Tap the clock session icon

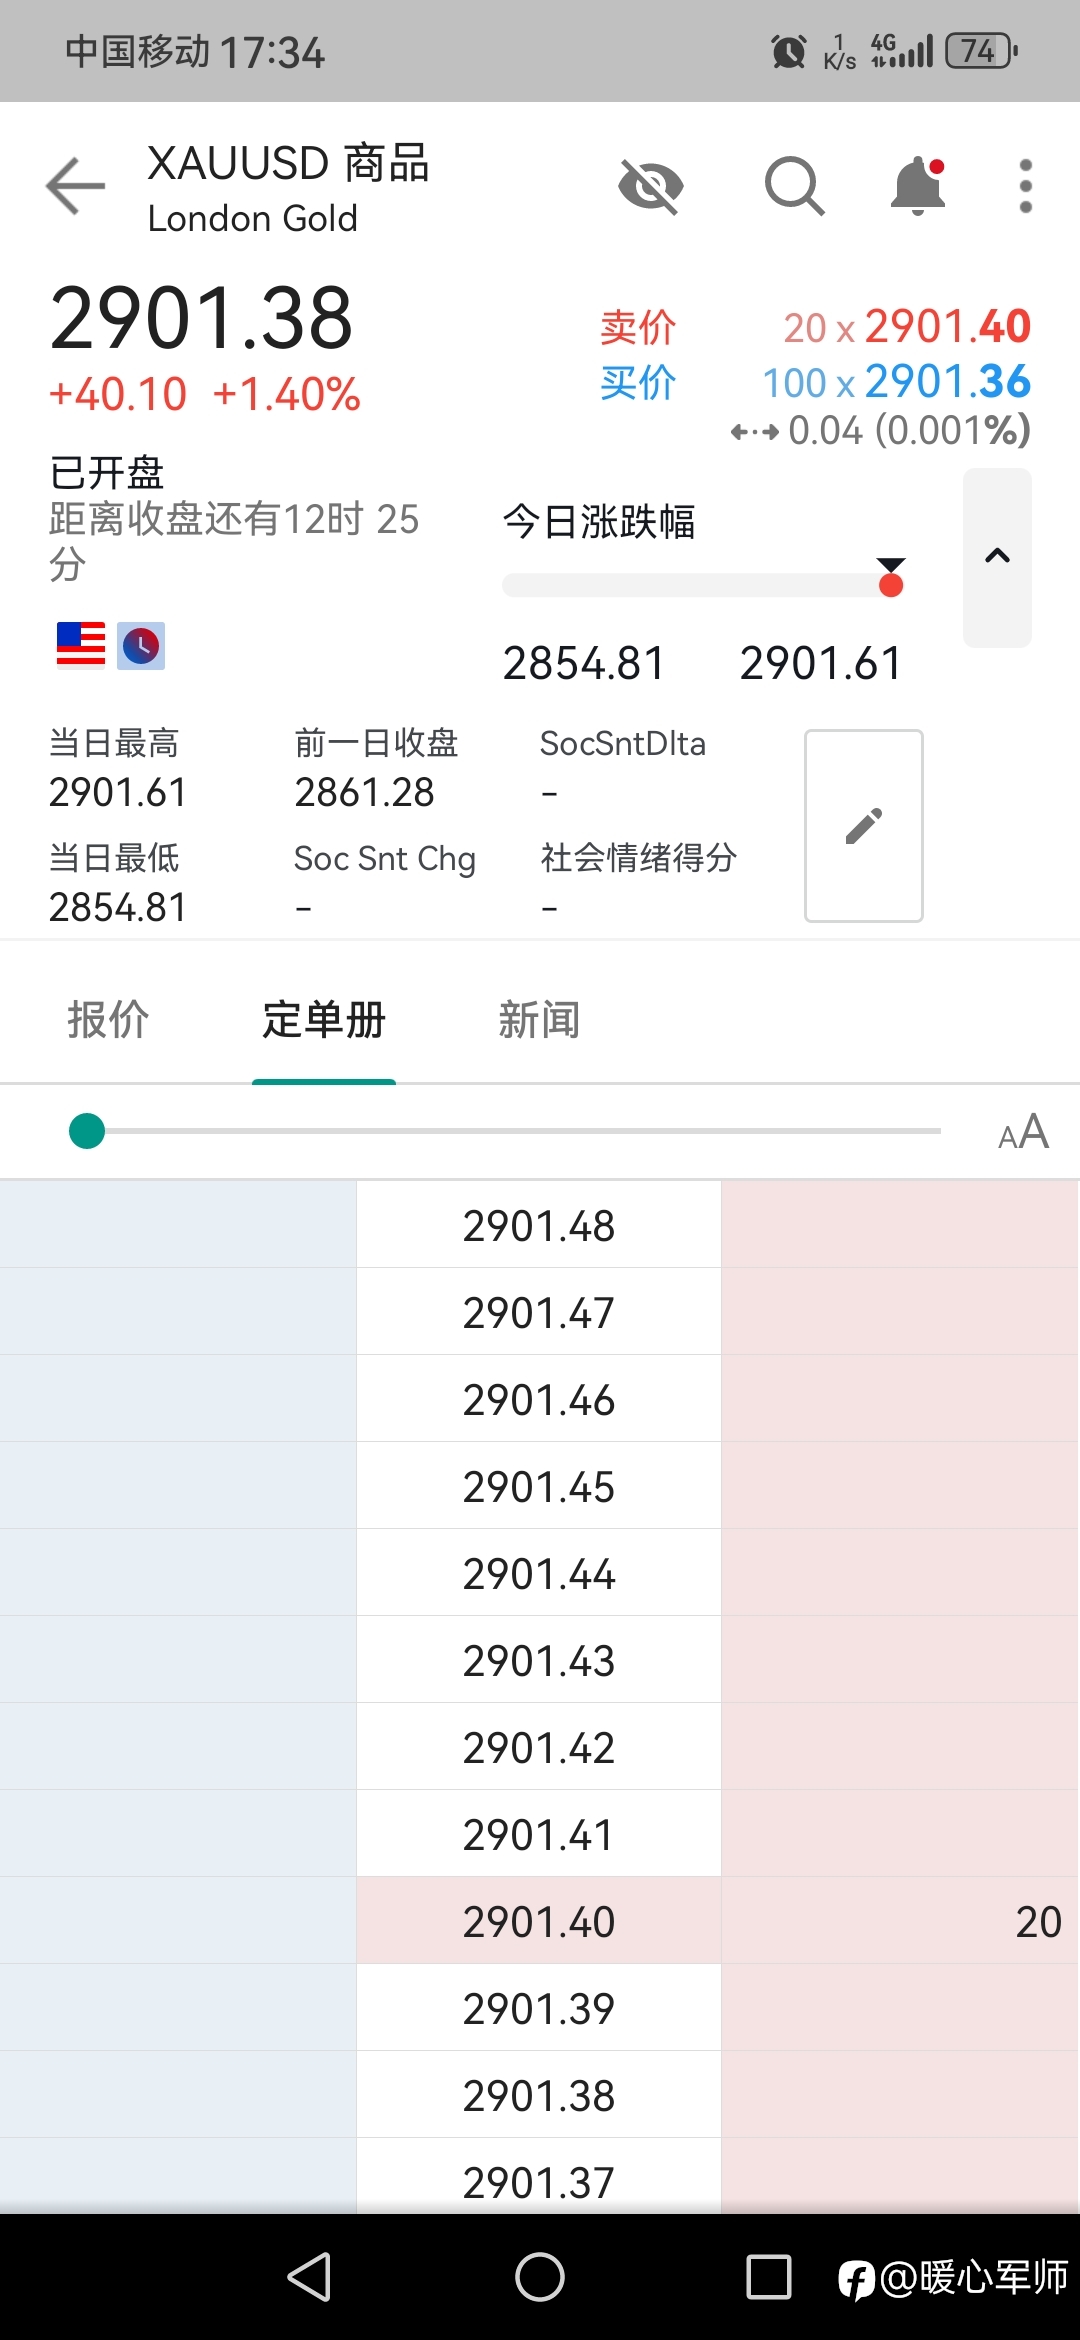click(x=141, y=646)
